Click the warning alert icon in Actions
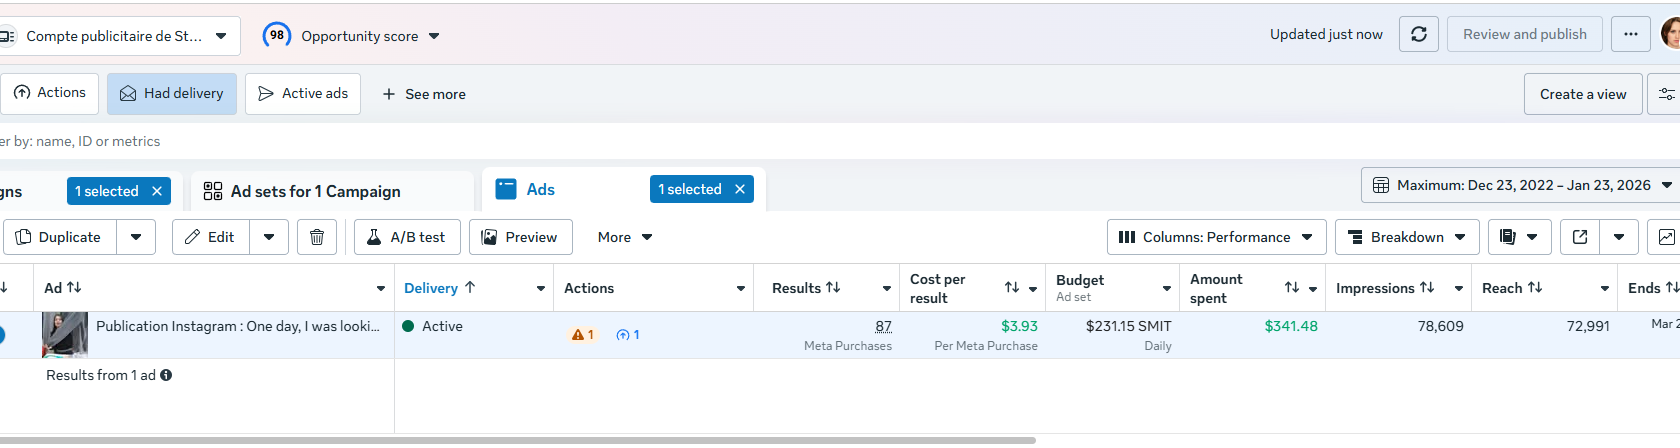 pos(579,335)
